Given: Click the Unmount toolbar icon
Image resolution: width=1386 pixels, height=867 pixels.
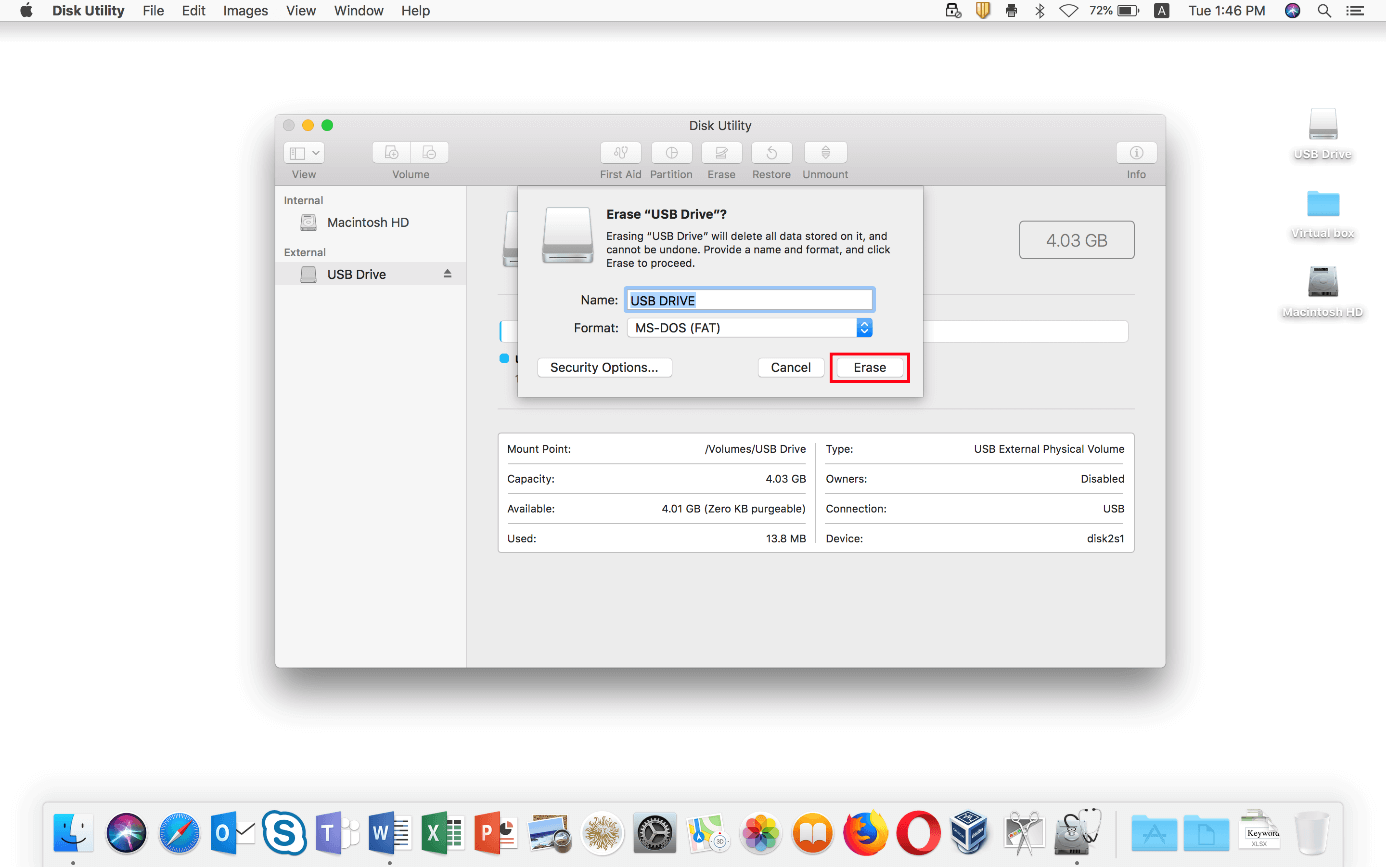Looking at the screenshot, I should pyautogui.click(x=825, y=153).
